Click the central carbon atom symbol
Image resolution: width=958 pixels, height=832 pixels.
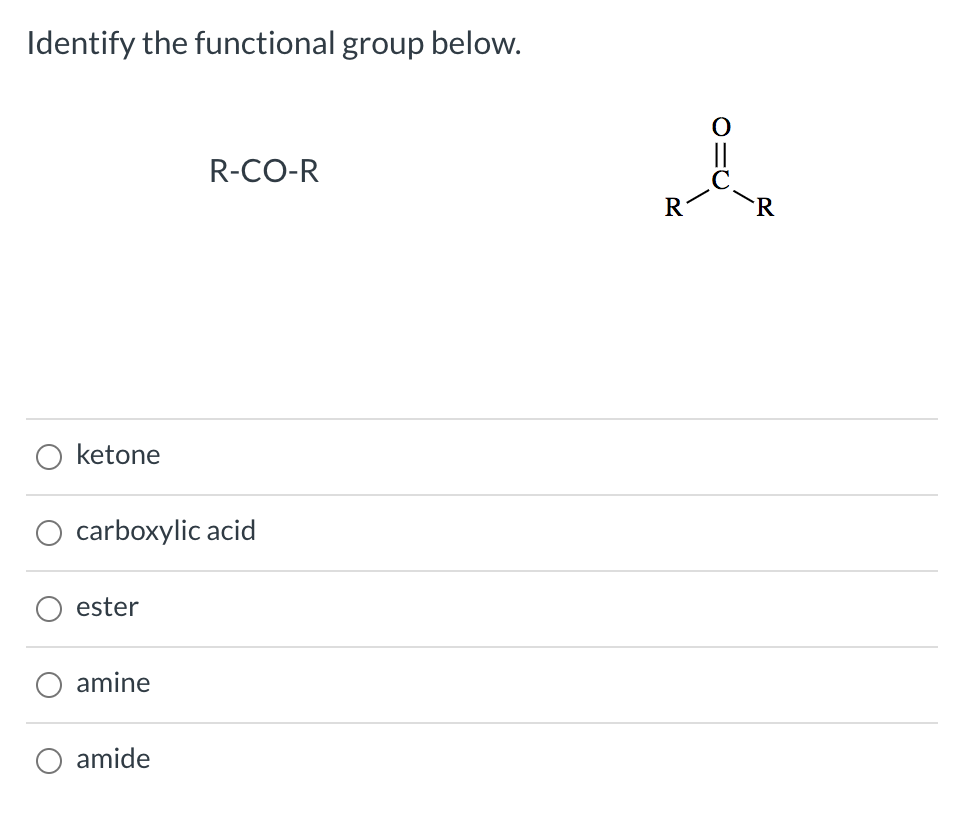(719, 181)
